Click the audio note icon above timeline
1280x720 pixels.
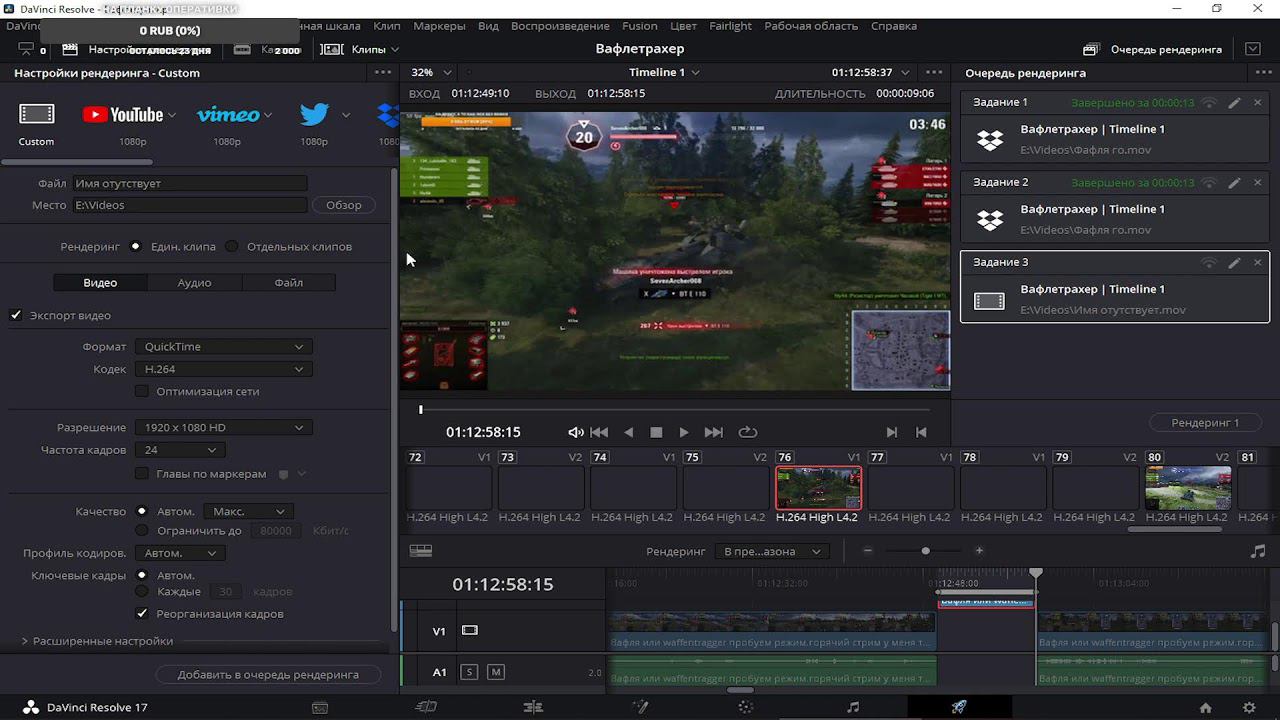[x=1258, y=551]
